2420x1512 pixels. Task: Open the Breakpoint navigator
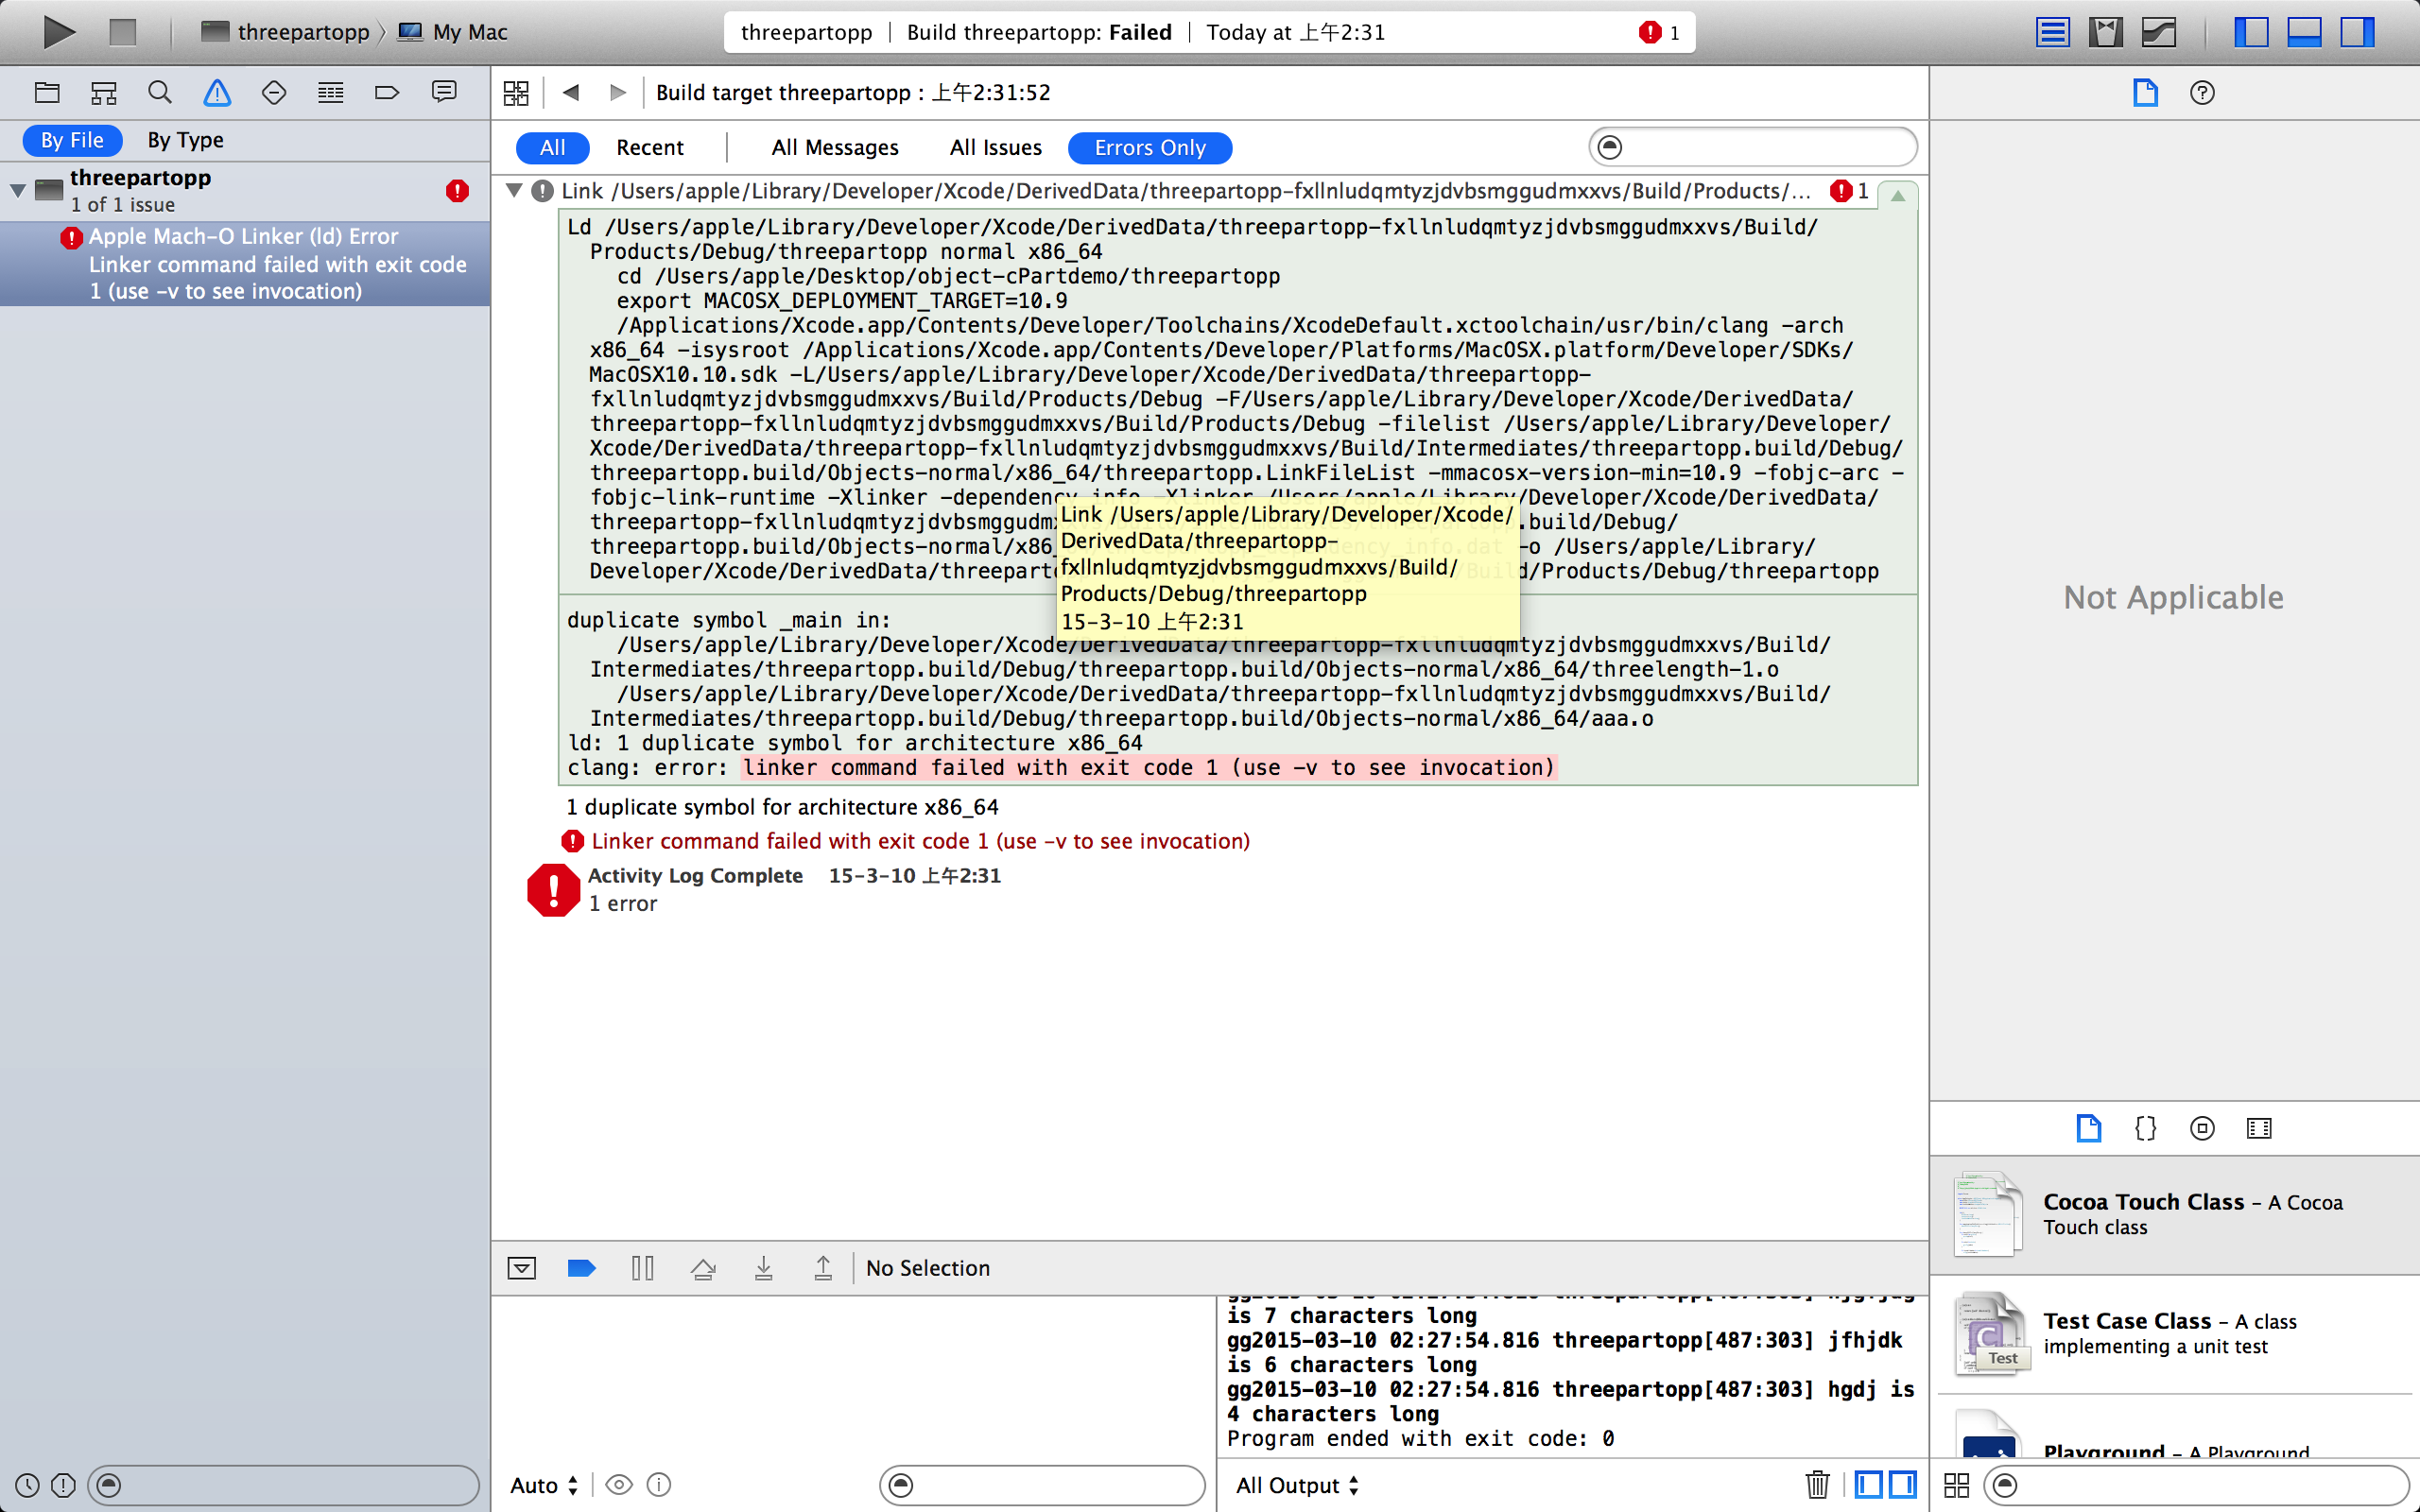click(387, 93)
